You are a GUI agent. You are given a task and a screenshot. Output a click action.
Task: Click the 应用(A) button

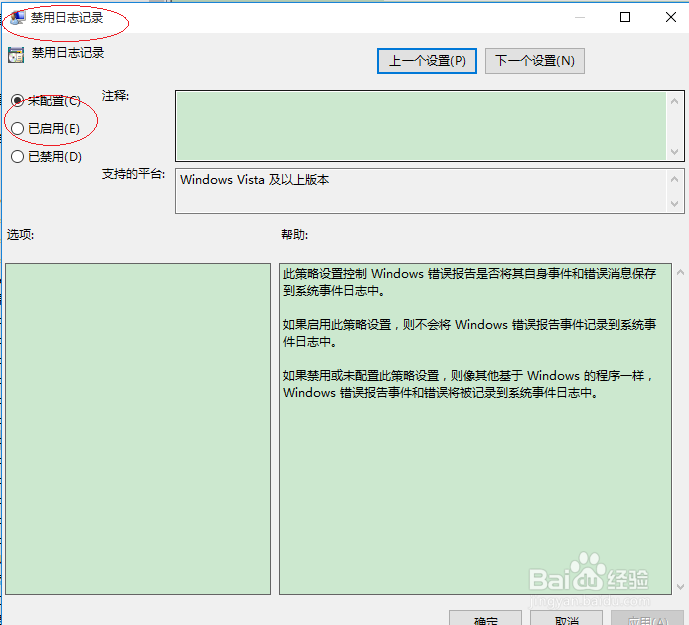tap(648, 619)
